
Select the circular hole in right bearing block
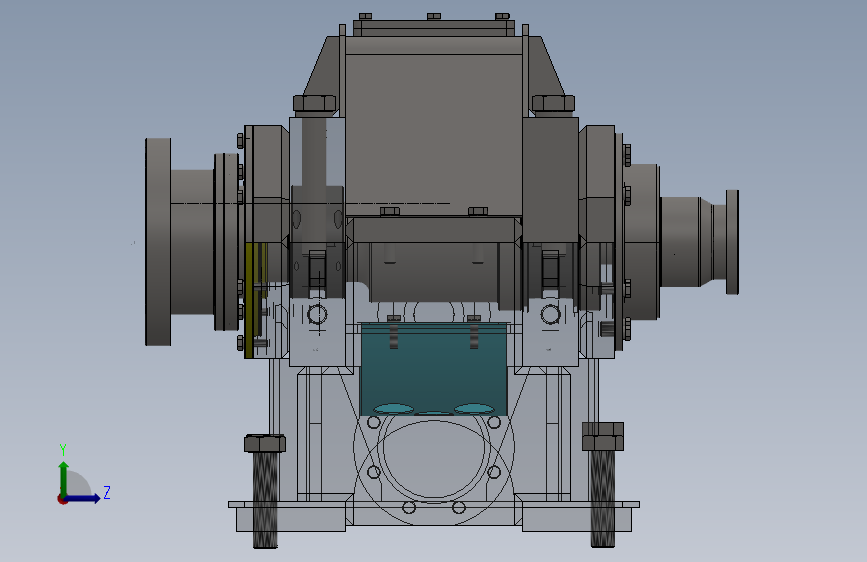coord(551,315)
